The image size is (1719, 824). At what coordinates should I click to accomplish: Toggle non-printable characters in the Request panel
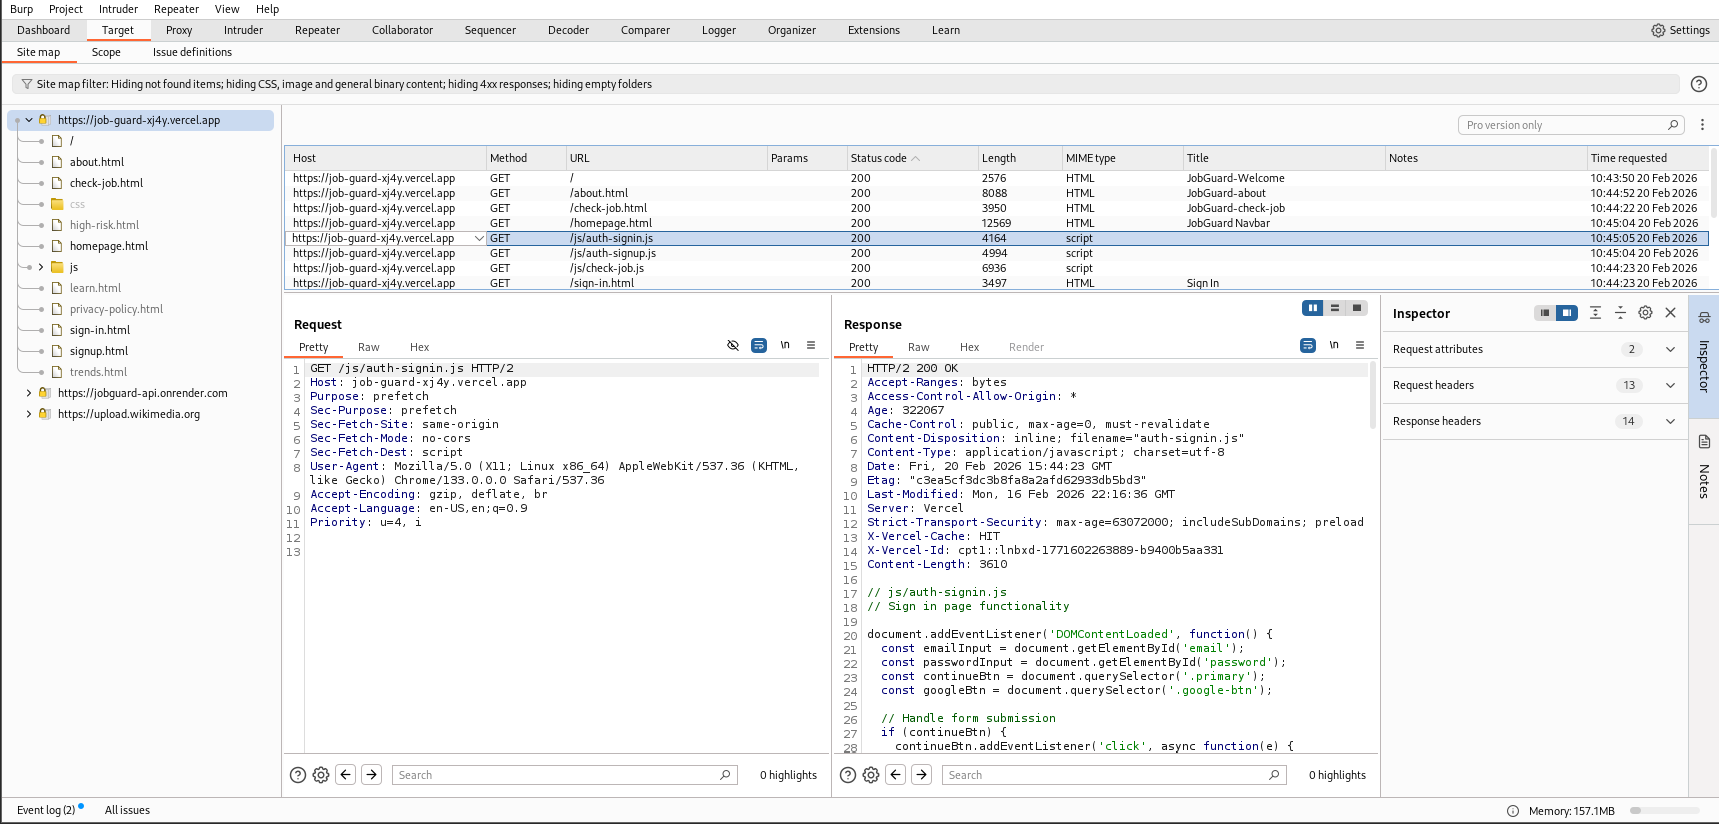tap(785, 345)
